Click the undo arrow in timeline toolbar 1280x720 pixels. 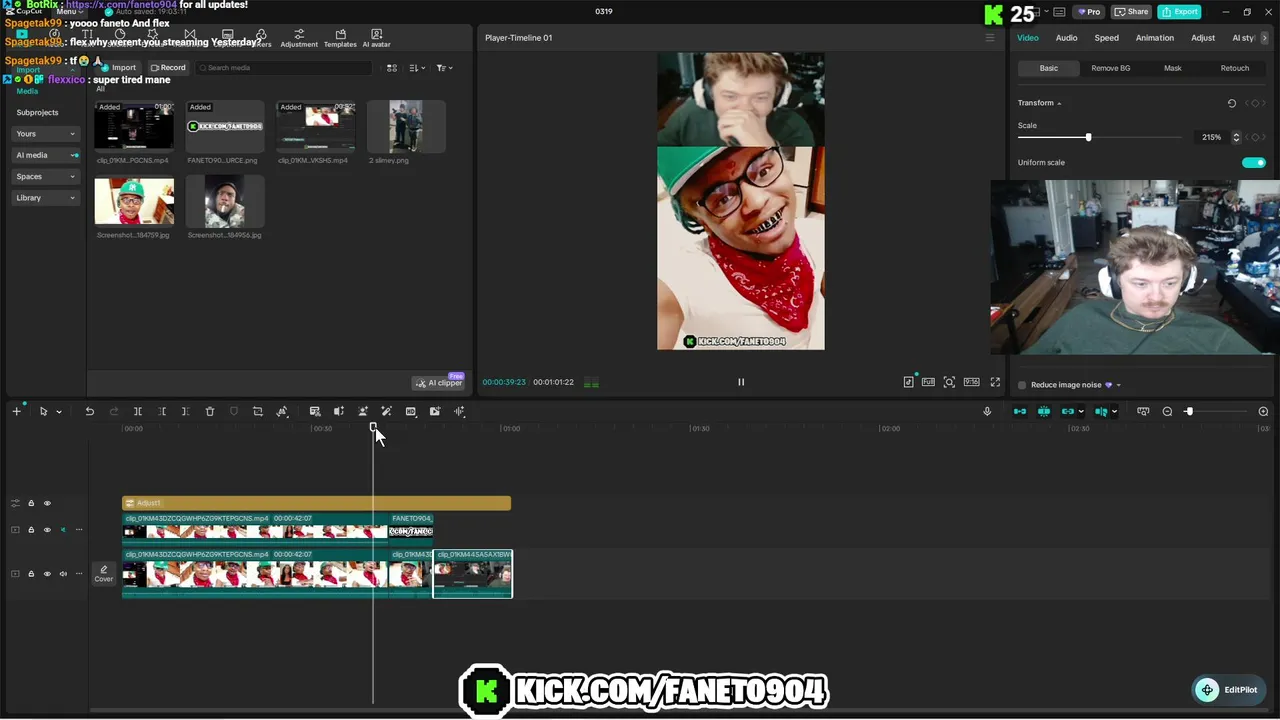(90, 411)
